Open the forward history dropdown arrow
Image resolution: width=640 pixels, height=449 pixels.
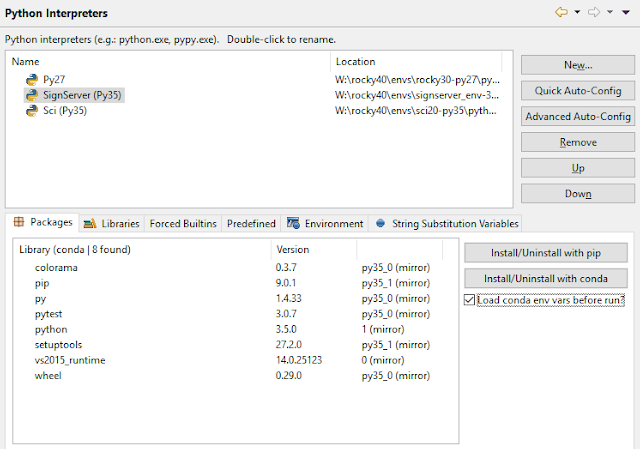[610, 12]
